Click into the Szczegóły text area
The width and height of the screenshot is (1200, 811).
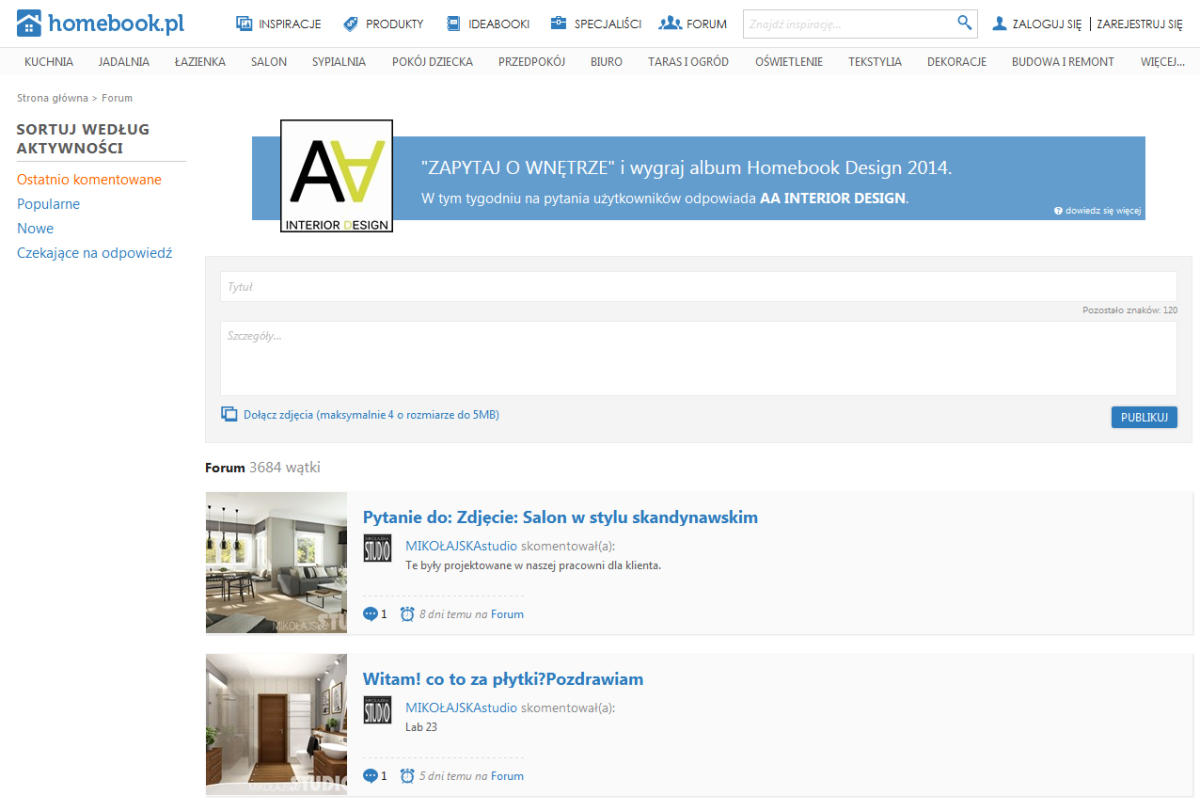698,358
